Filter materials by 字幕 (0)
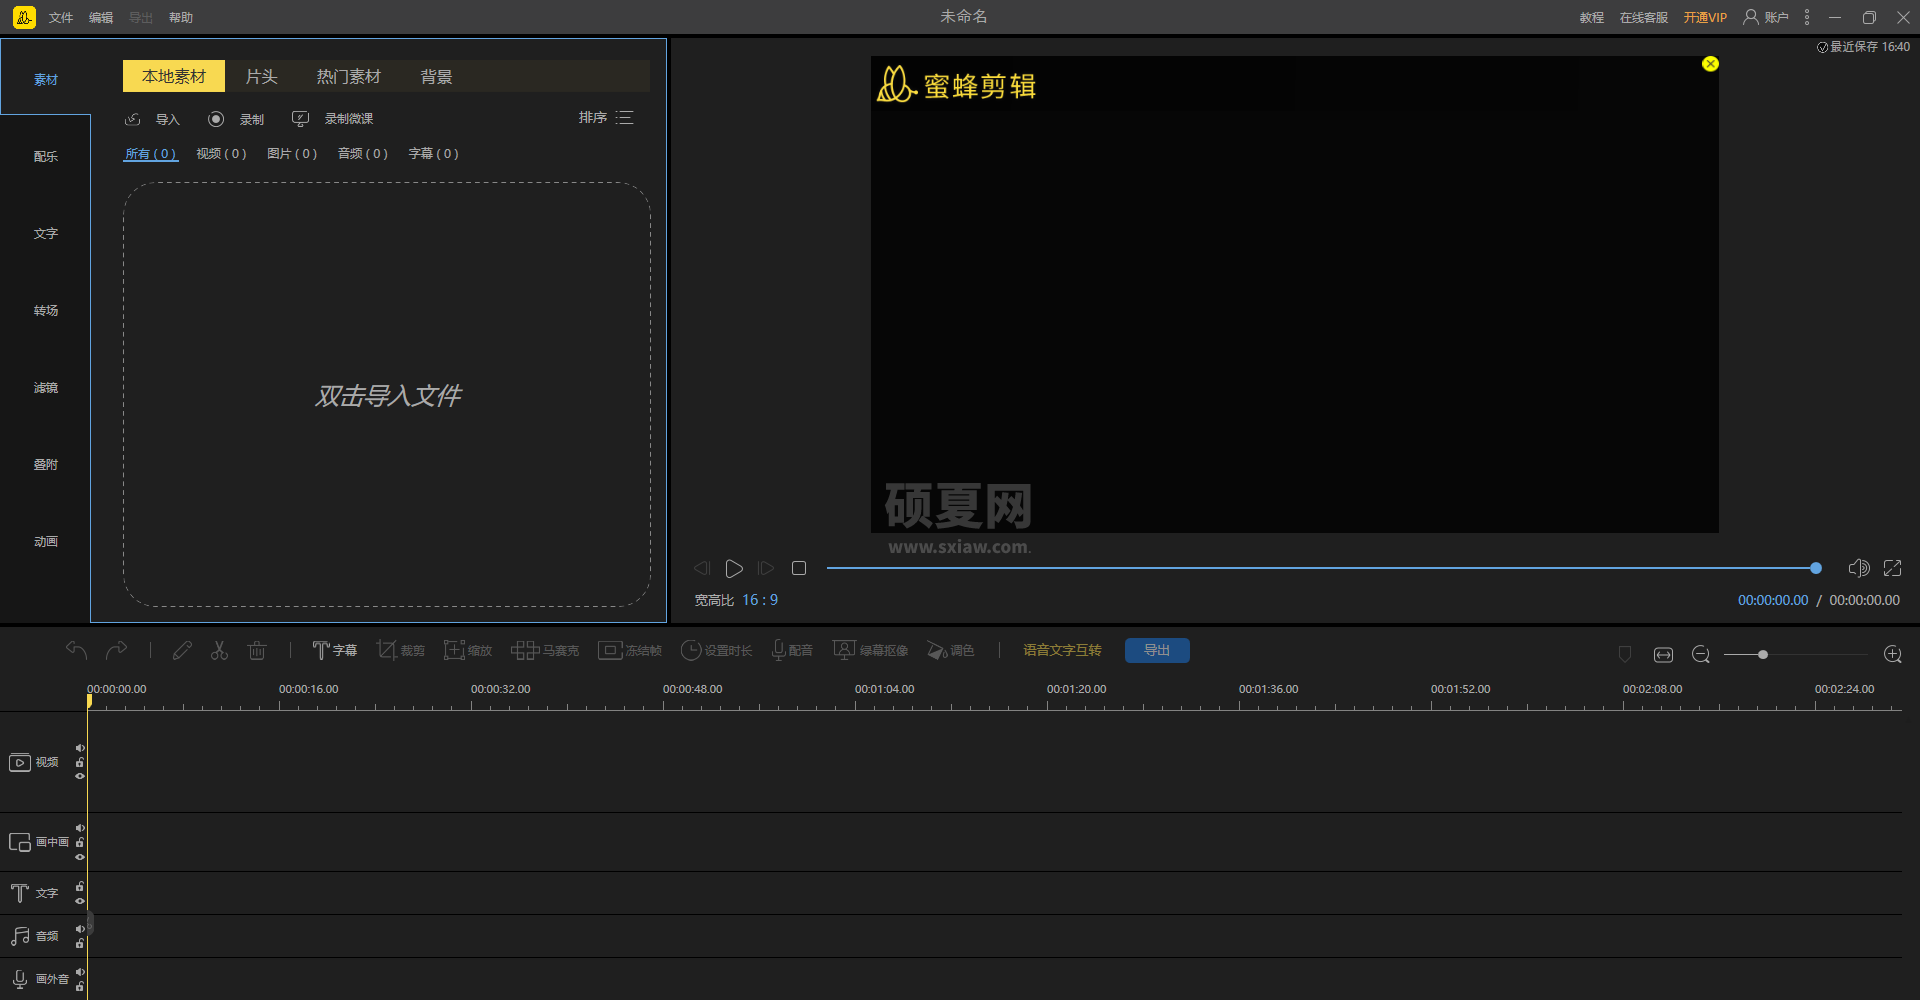1920x1000 pixels. pyautogui.click(x=434, y=154)
